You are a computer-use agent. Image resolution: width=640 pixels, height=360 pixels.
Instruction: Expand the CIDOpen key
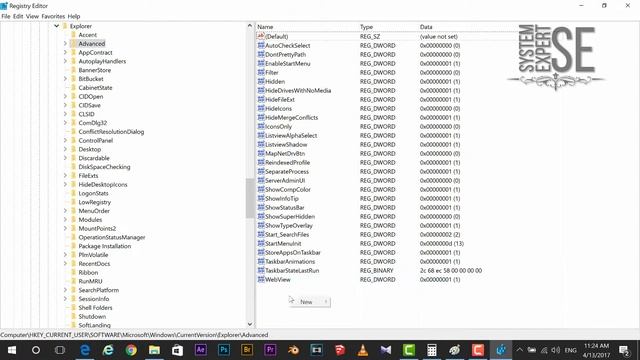65,96
